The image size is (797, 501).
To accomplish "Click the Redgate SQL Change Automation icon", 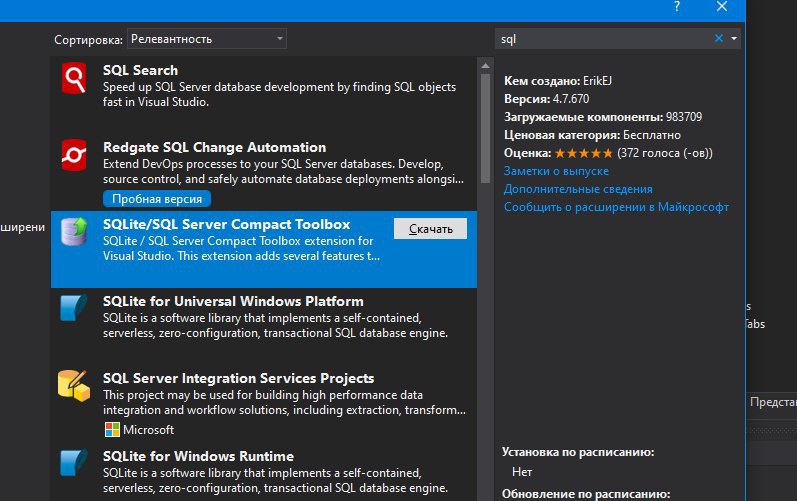I will click(x=74, y=155).
